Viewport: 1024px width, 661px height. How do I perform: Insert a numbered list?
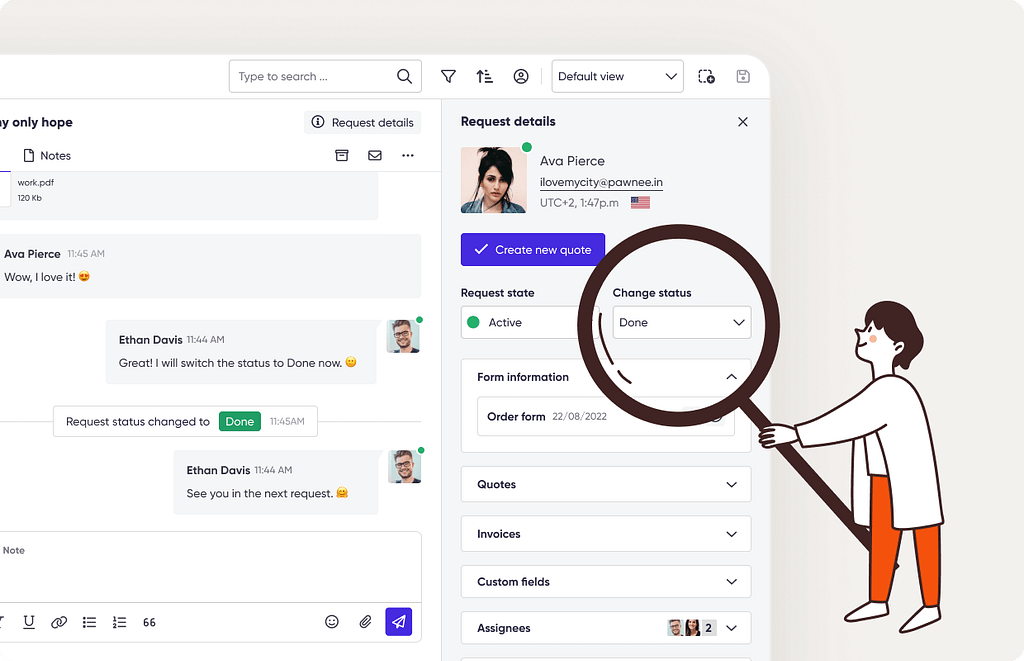click(x=120, y=622)
